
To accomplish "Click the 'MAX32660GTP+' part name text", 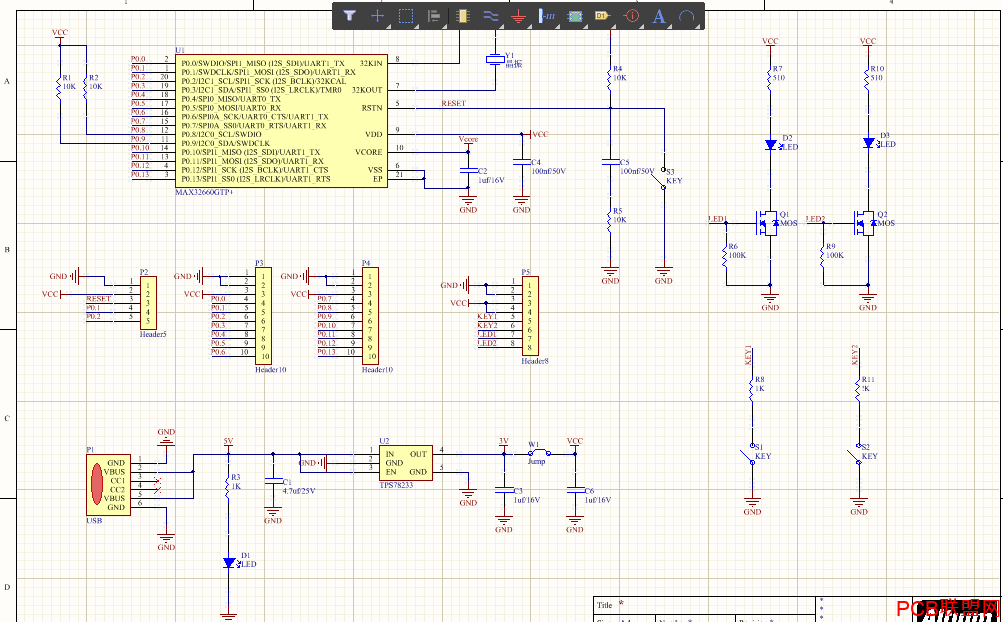I will tap(204, 192).
